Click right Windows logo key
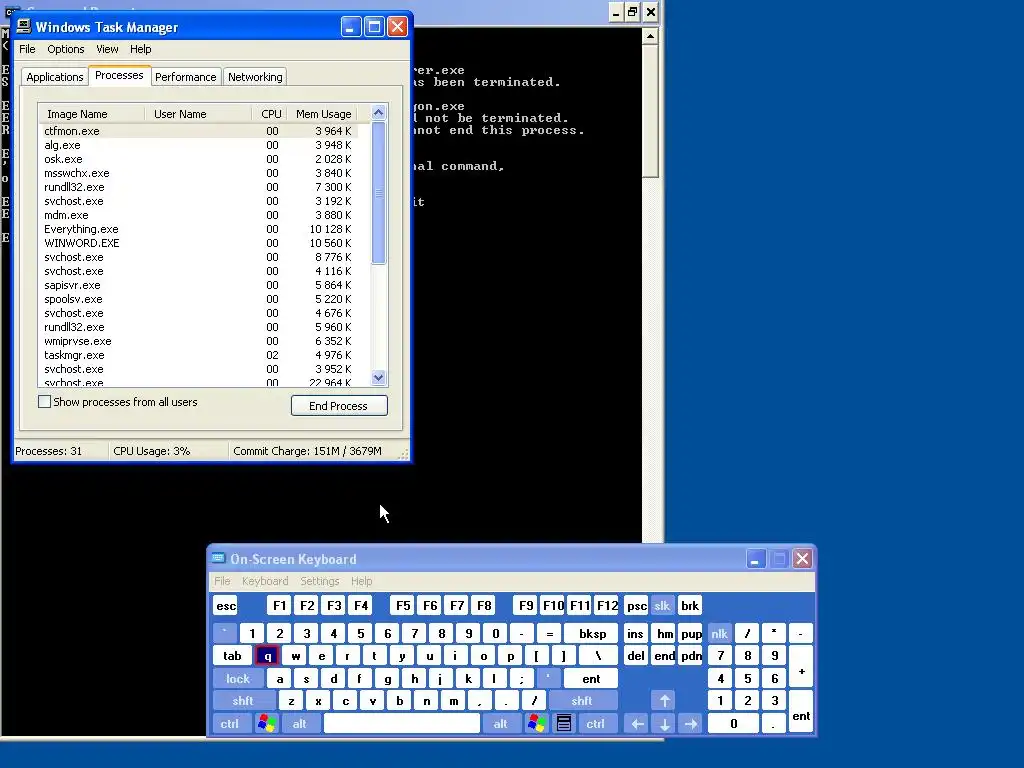Screen dimensions: 1024x768 coord(537,724)
